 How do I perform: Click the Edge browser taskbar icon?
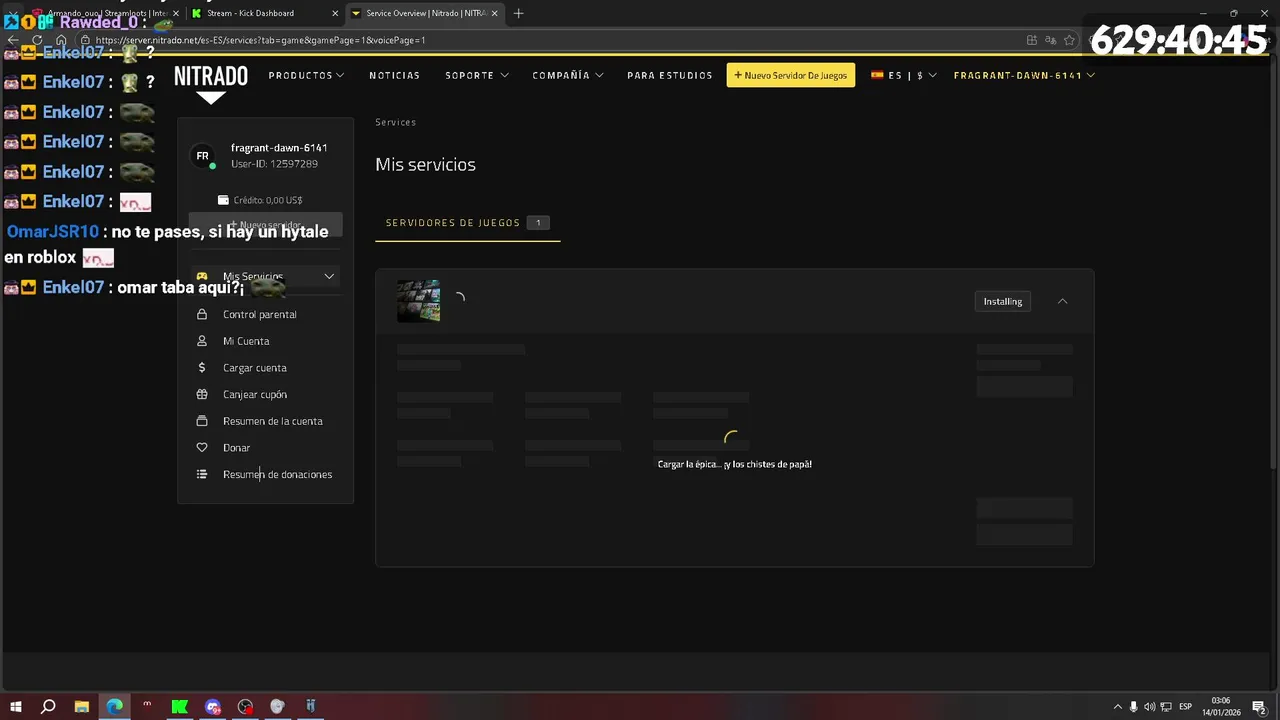pos(114,707)
